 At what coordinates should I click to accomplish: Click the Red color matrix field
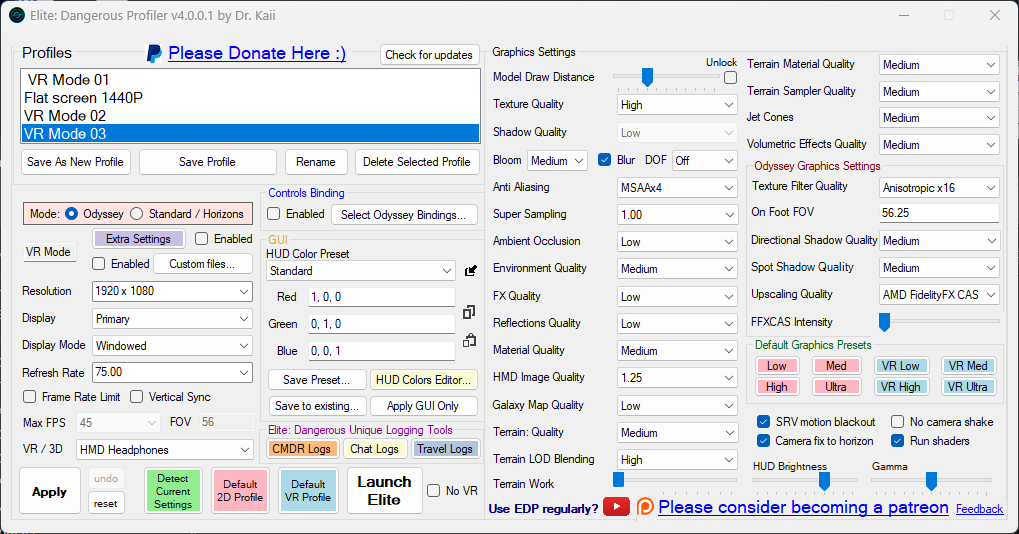381,297
